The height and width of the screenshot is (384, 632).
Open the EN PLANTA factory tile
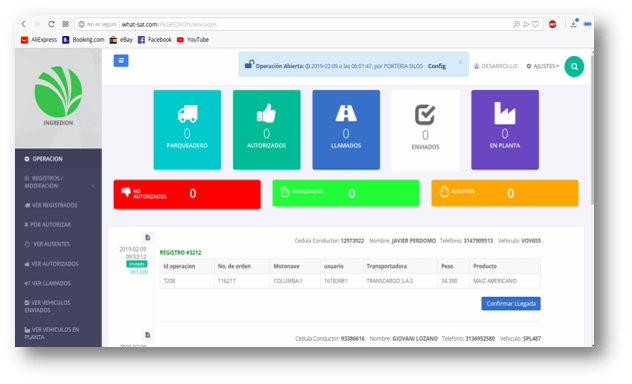505,130
